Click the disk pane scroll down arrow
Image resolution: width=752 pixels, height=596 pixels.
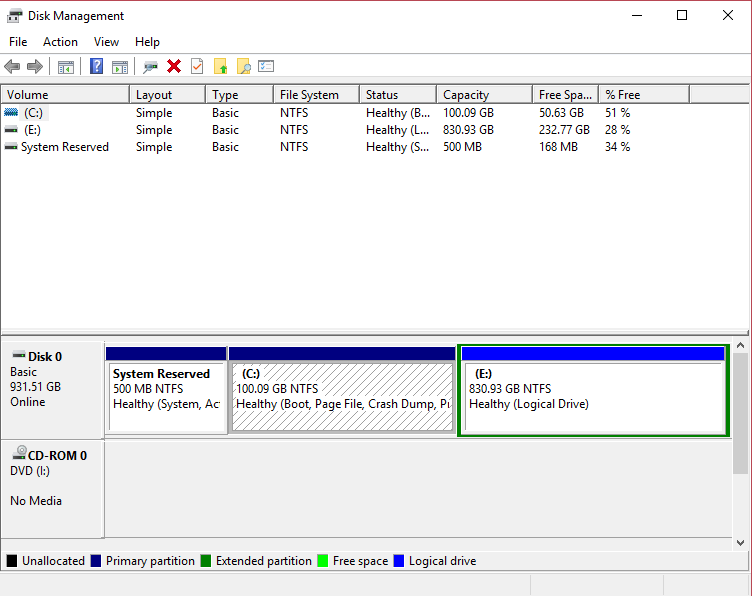tap(740, 543)
